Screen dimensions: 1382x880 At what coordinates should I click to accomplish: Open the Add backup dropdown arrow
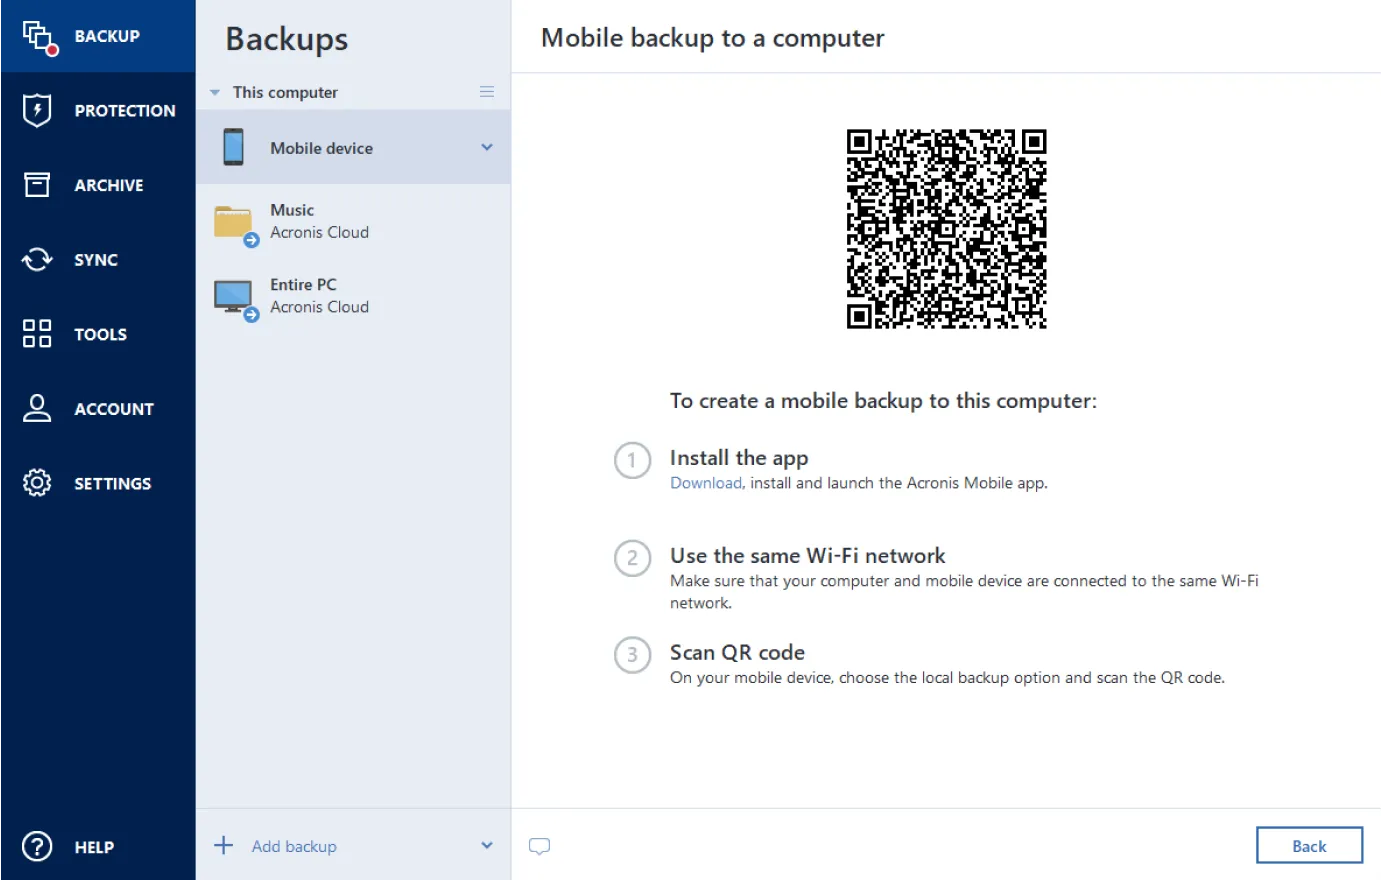pyautogui.click(x=487, y=845)
